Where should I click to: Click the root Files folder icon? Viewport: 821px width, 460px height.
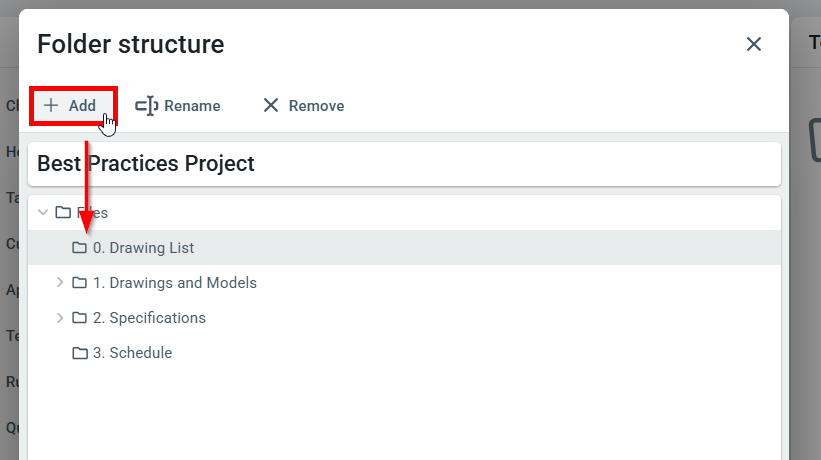click(x=63, y=213)
